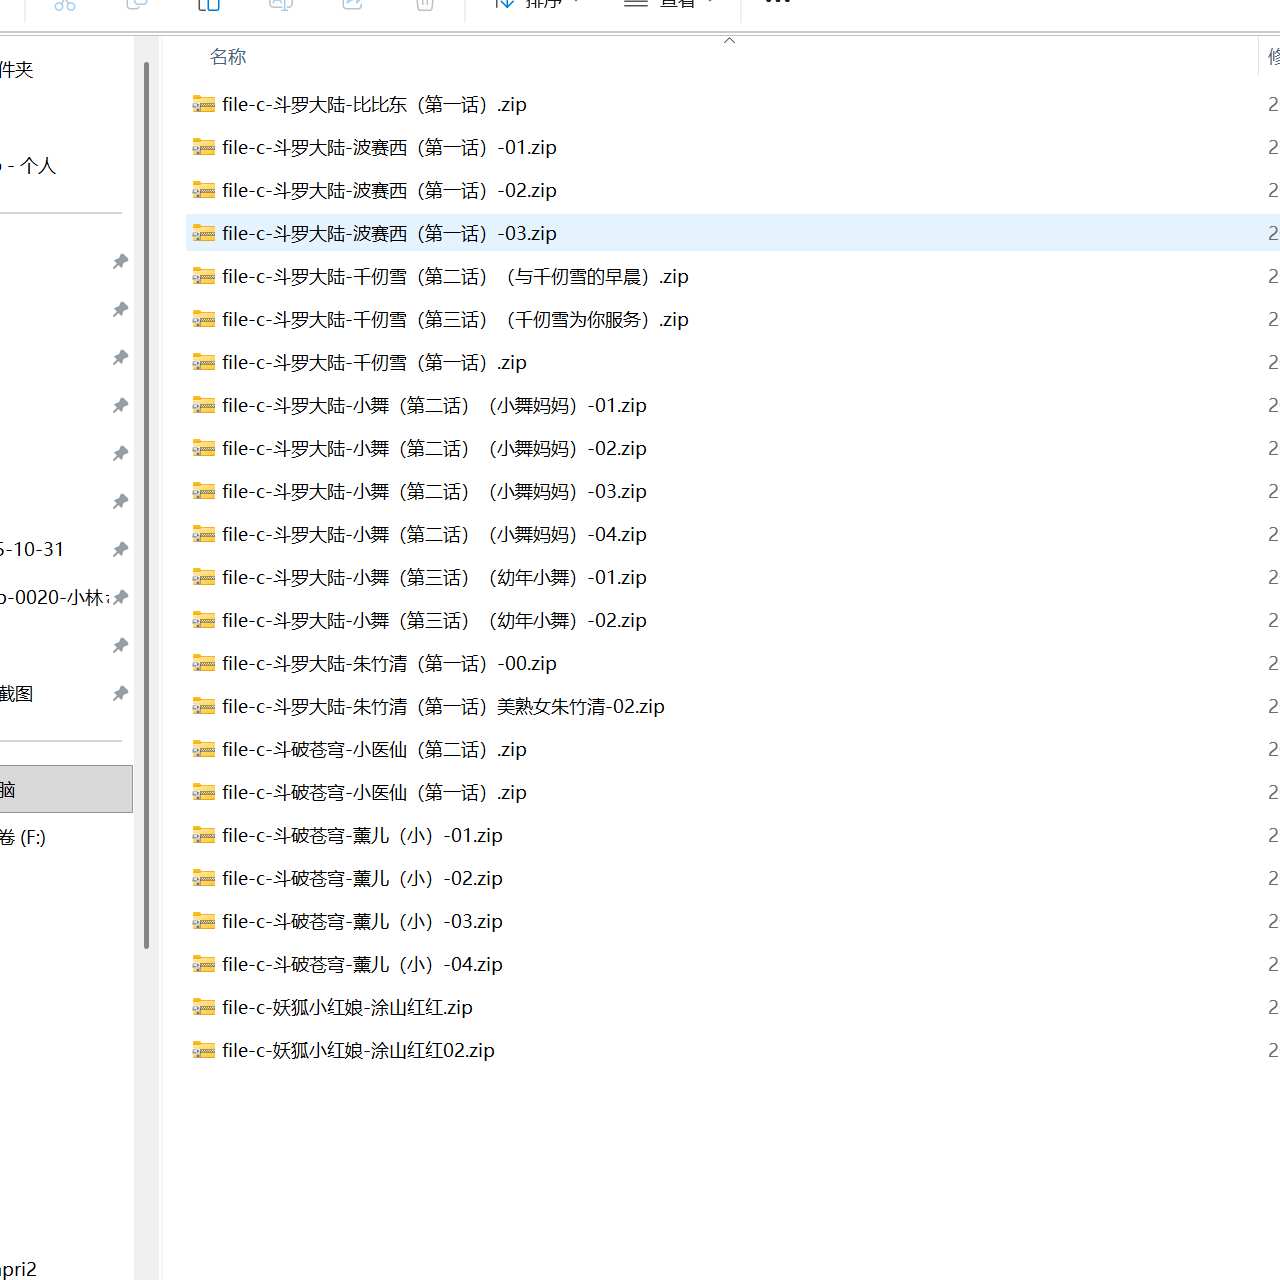Select file name 小舞（第三话）（幼年小舞）-02.zip
Image resolution: width=1280 pixels, height=1280 pixels.
tap(434, 620)
